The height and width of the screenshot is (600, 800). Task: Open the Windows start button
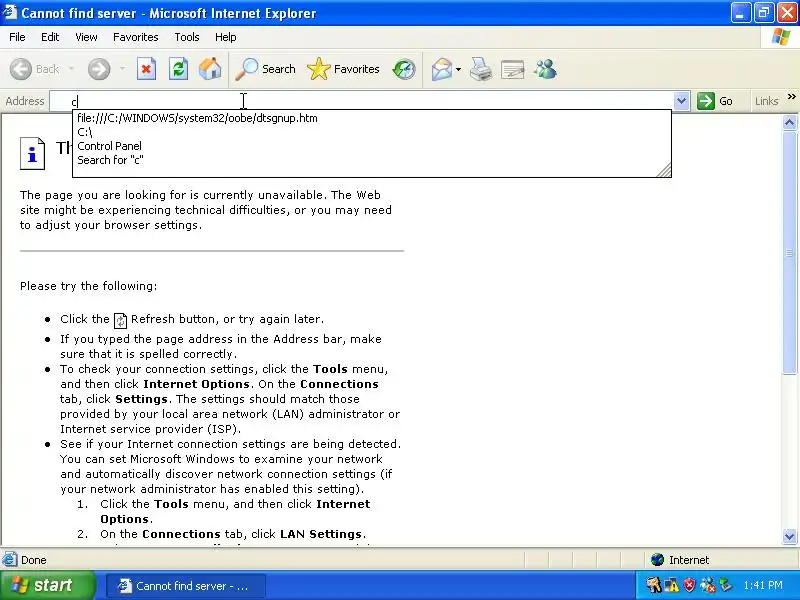pyautogui.click(x=47, y=585)
